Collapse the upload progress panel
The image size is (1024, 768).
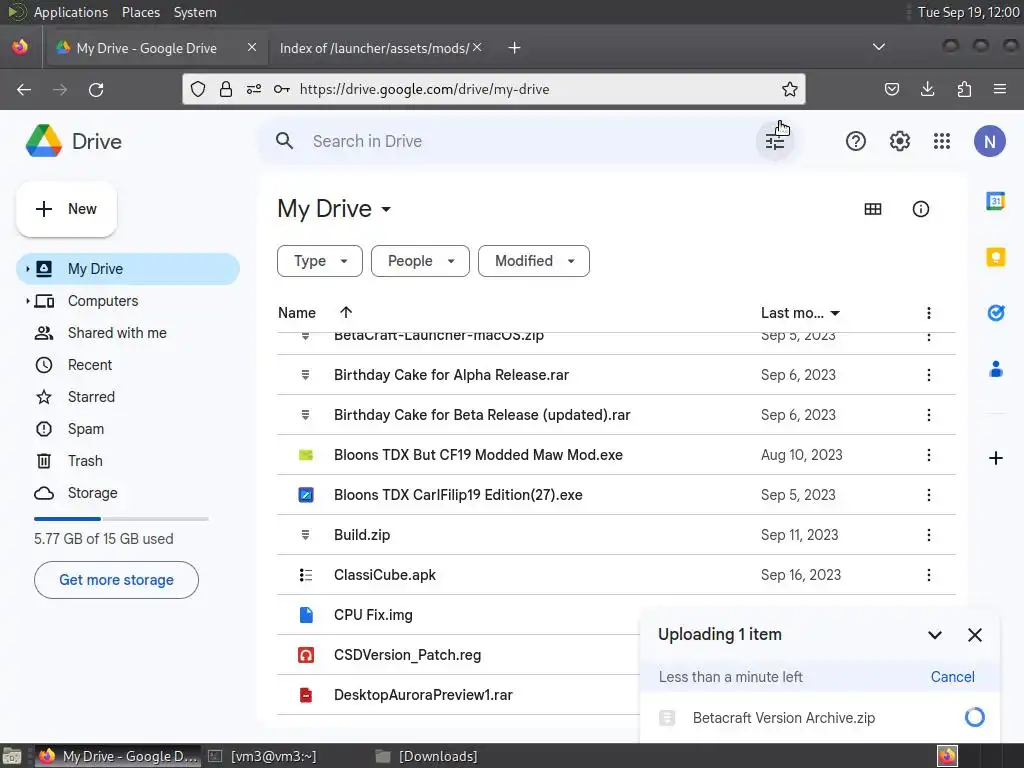935,635
